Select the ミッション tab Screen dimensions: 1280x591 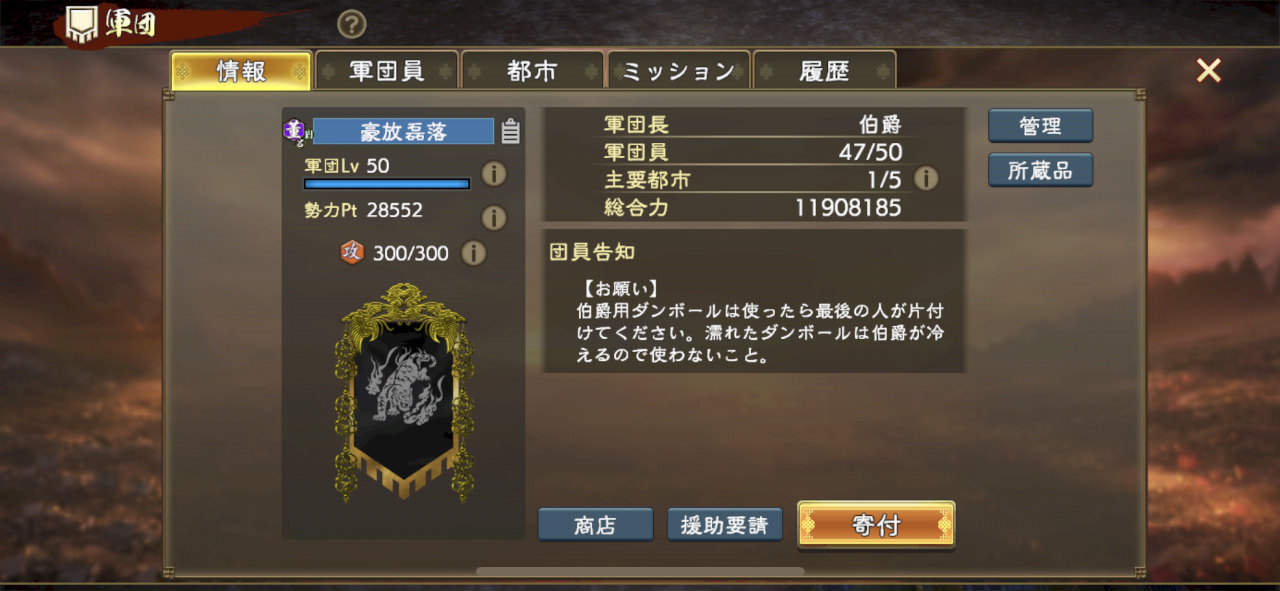(678, 71)
